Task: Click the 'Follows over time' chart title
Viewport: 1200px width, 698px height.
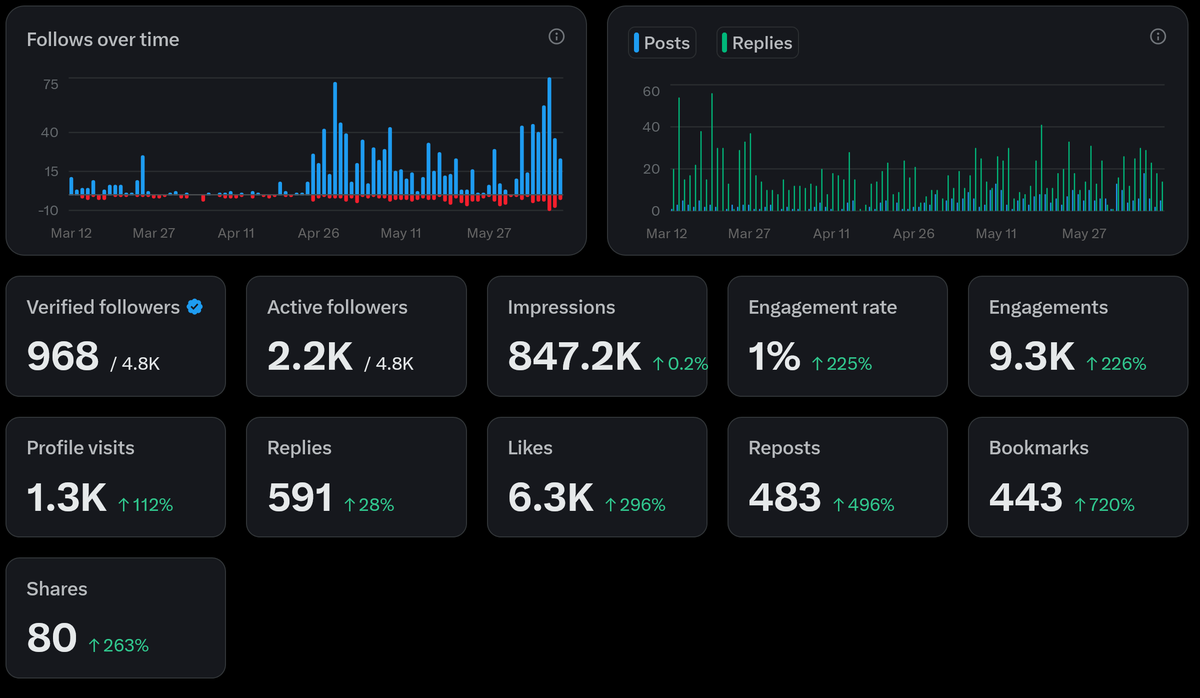Action: tap(103, 40)
